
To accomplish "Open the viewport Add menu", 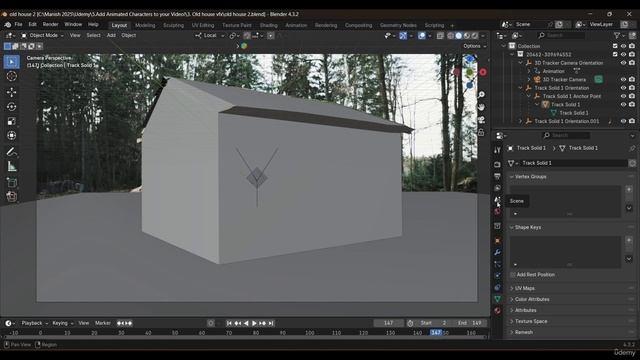I will (111, 36).
